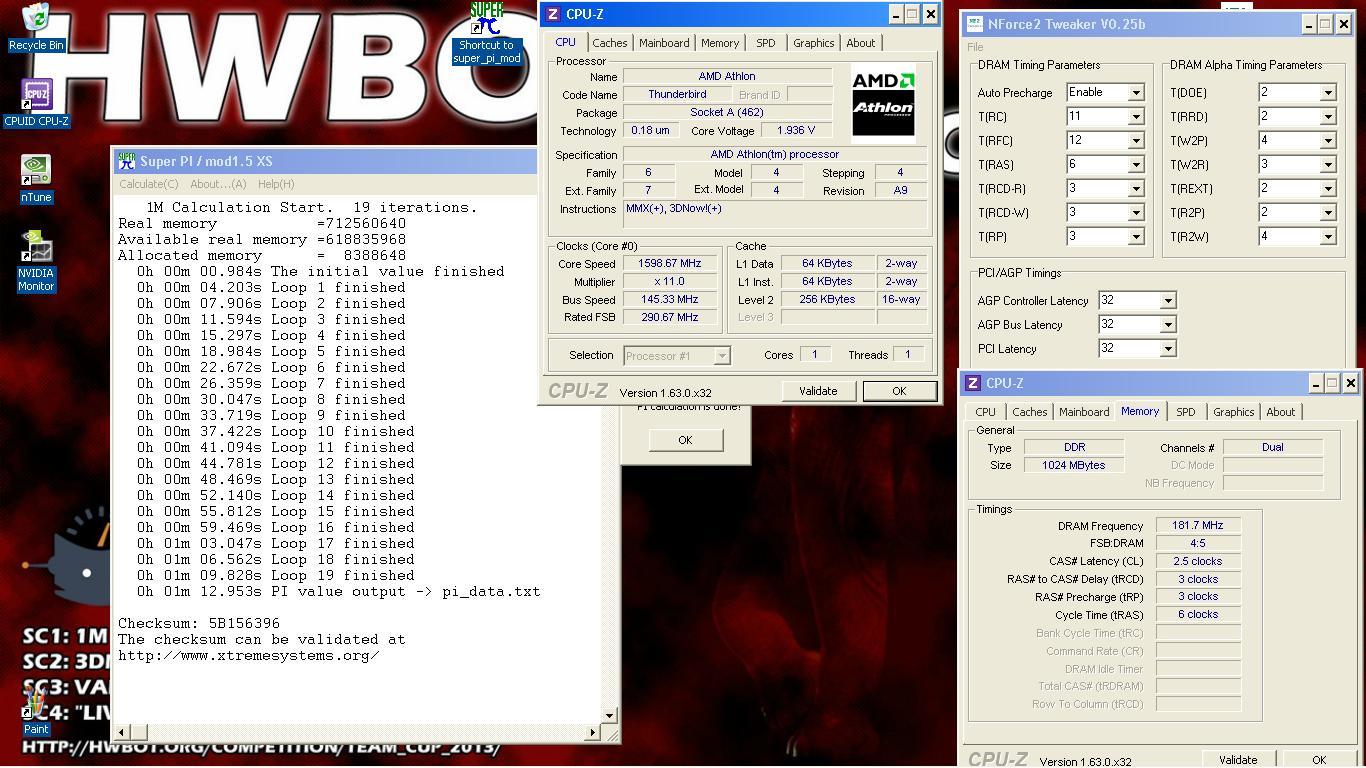The height and width of the screenshot is (768, 1366).
Task: Open the Recycle Bin desktop icon
Action: 36,27
